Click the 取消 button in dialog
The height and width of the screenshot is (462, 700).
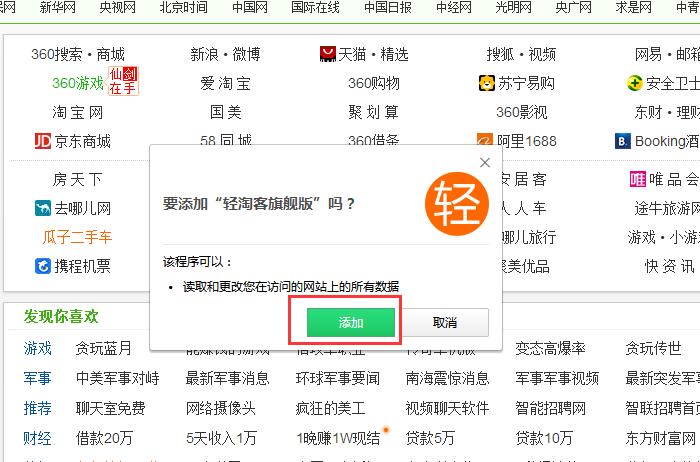pos(445,322)
